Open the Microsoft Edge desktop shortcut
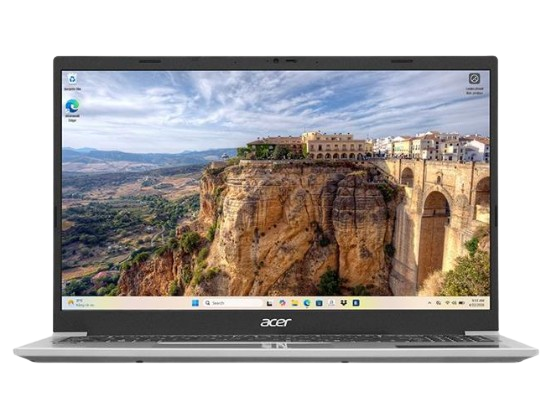This screenshot has width=548, height=413. [x=72, y=110]
